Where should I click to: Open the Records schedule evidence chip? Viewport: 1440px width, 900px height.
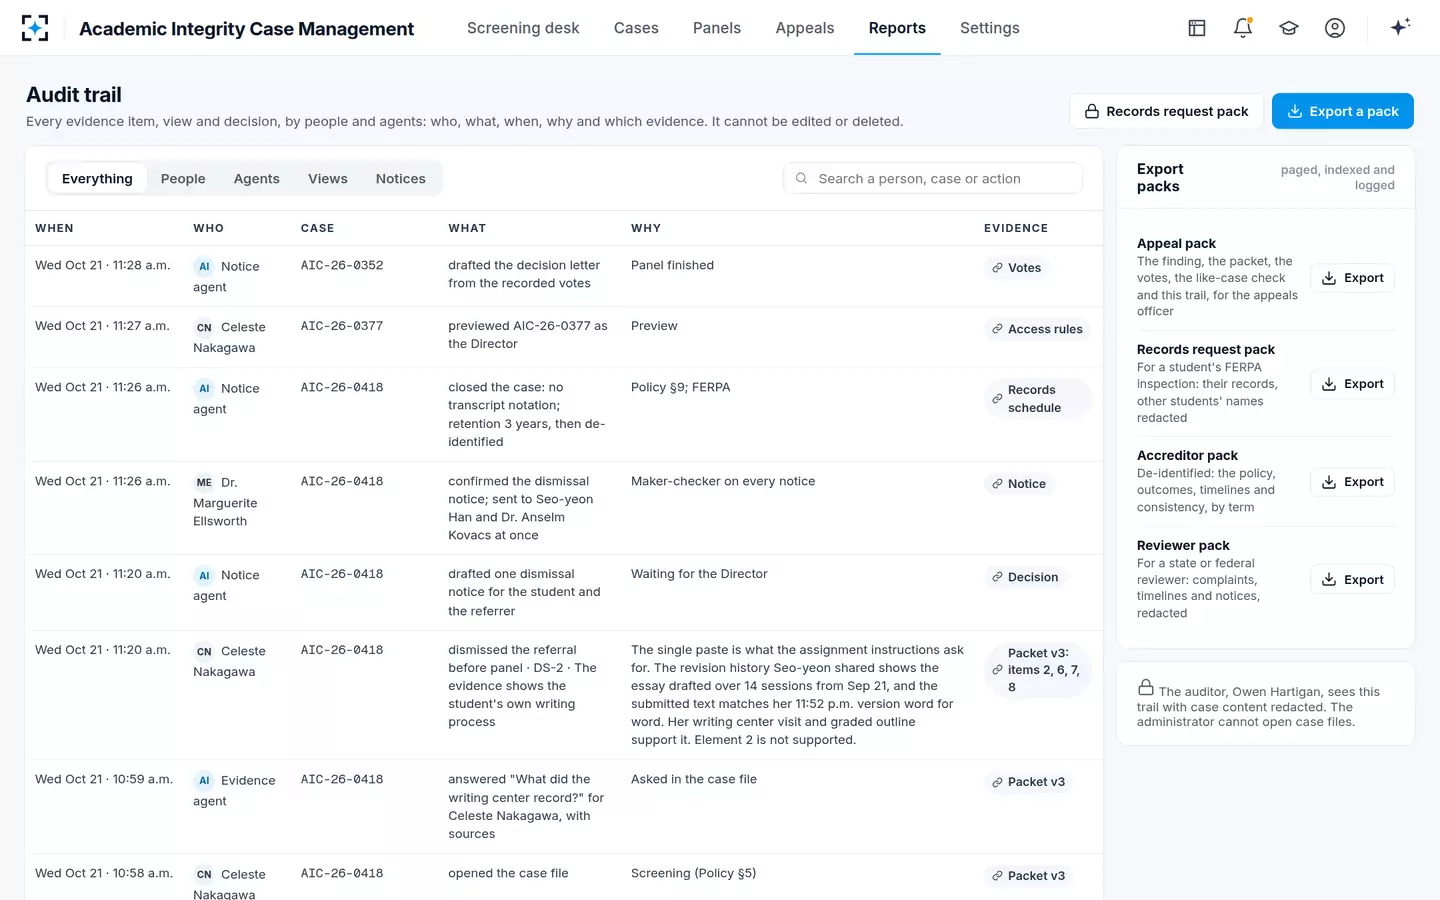tap(1037, 399)
